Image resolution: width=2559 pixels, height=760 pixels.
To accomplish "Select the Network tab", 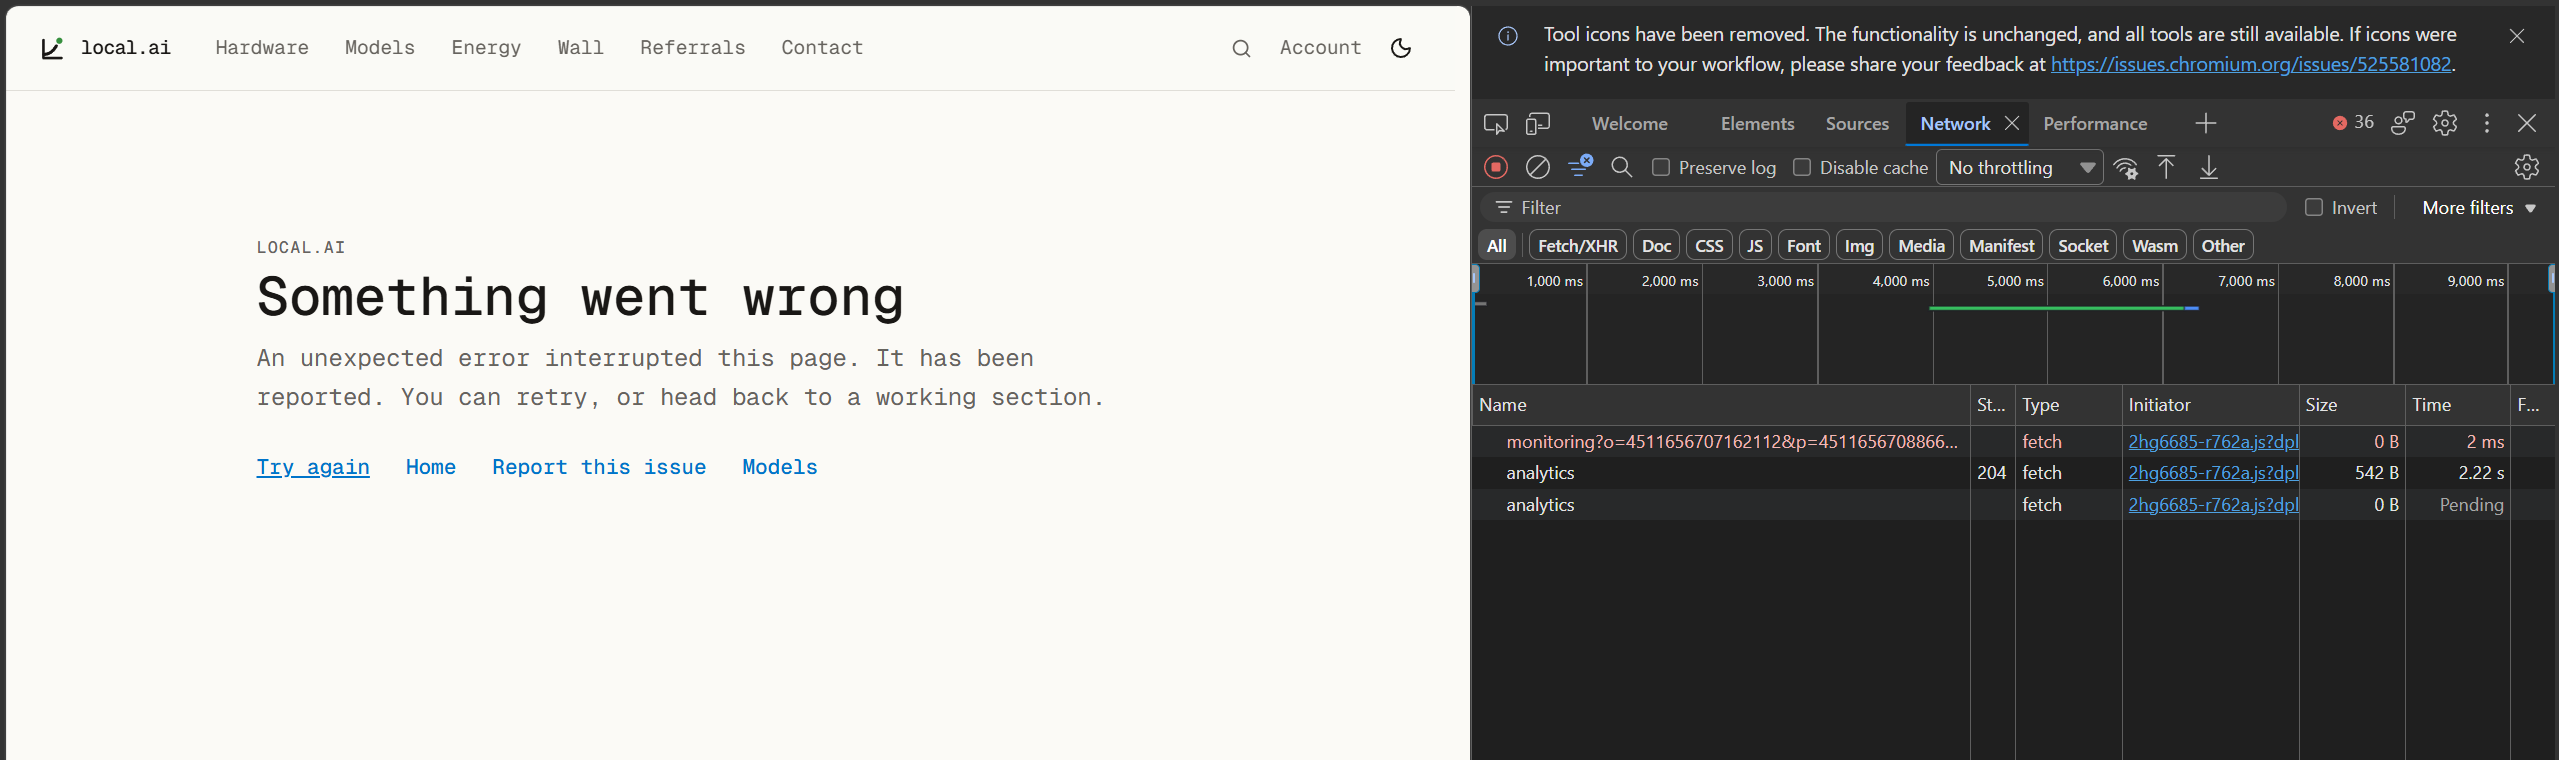I will (1955, 124).
